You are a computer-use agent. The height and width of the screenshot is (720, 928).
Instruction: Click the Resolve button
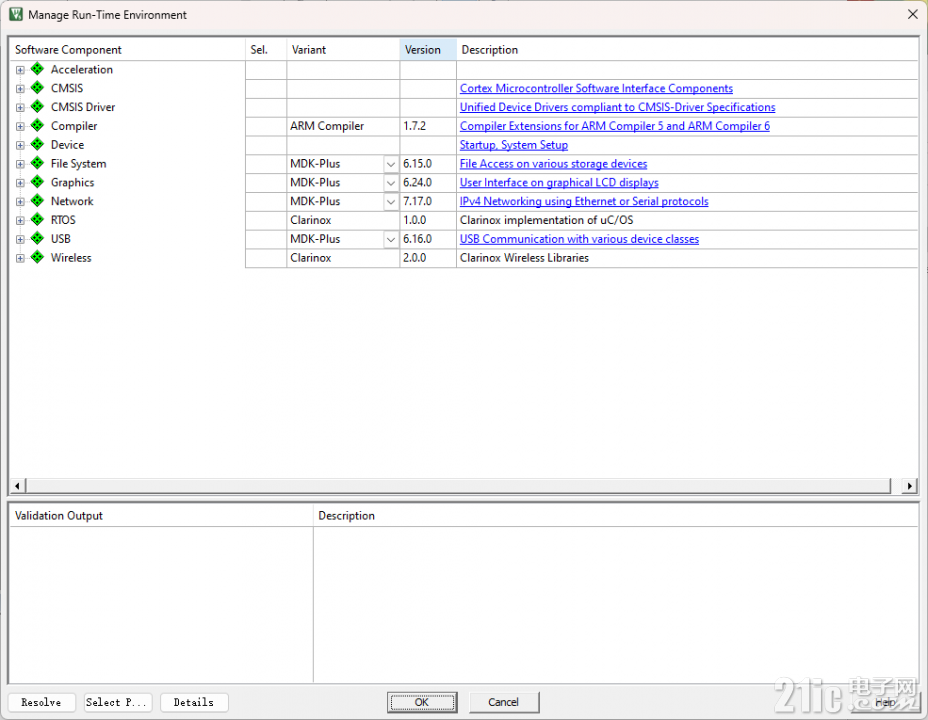41,702
